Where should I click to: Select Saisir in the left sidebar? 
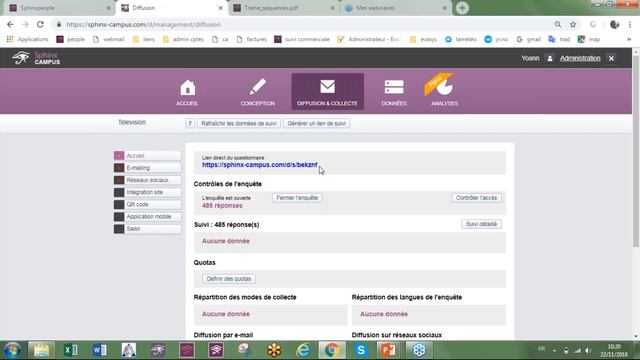pyautogui.click(x=147, y=229)
